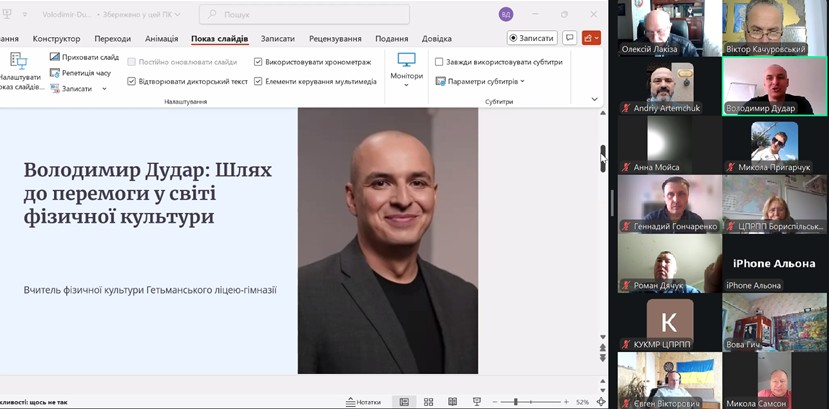Image resolution: width=829 pixels, height=409 pixels.
Task: Click the Записати button in title bar
Action: pyautogui.click(x=532, y=38)
